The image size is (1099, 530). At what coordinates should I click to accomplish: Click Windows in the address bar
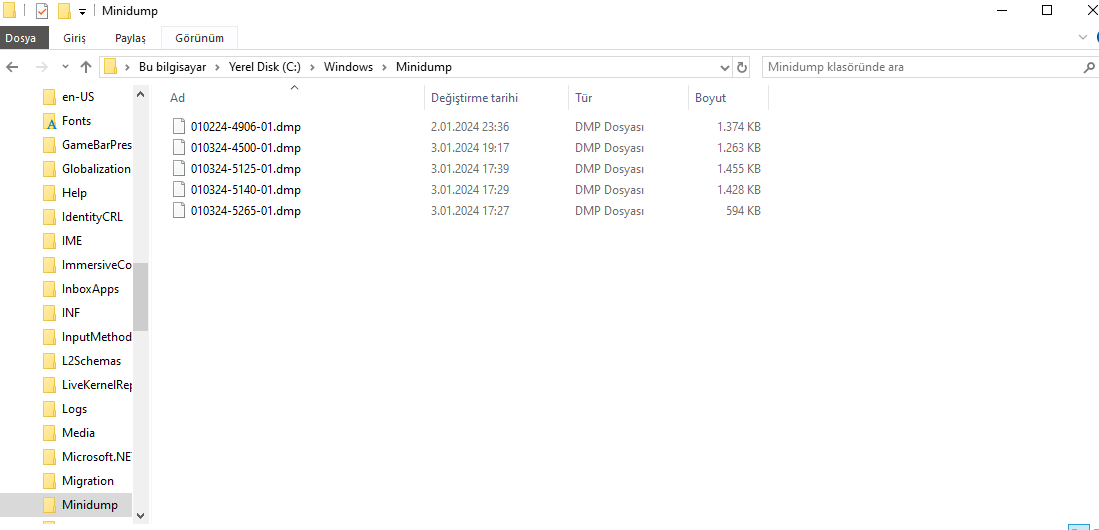348,67
